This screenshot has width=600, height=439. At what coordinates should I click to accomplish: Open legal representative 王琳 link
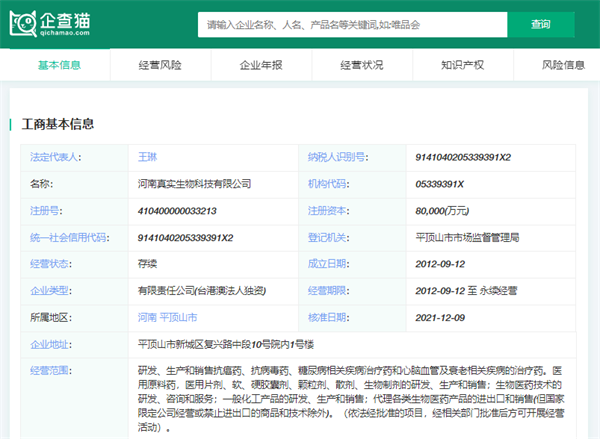tap(148, 158)
